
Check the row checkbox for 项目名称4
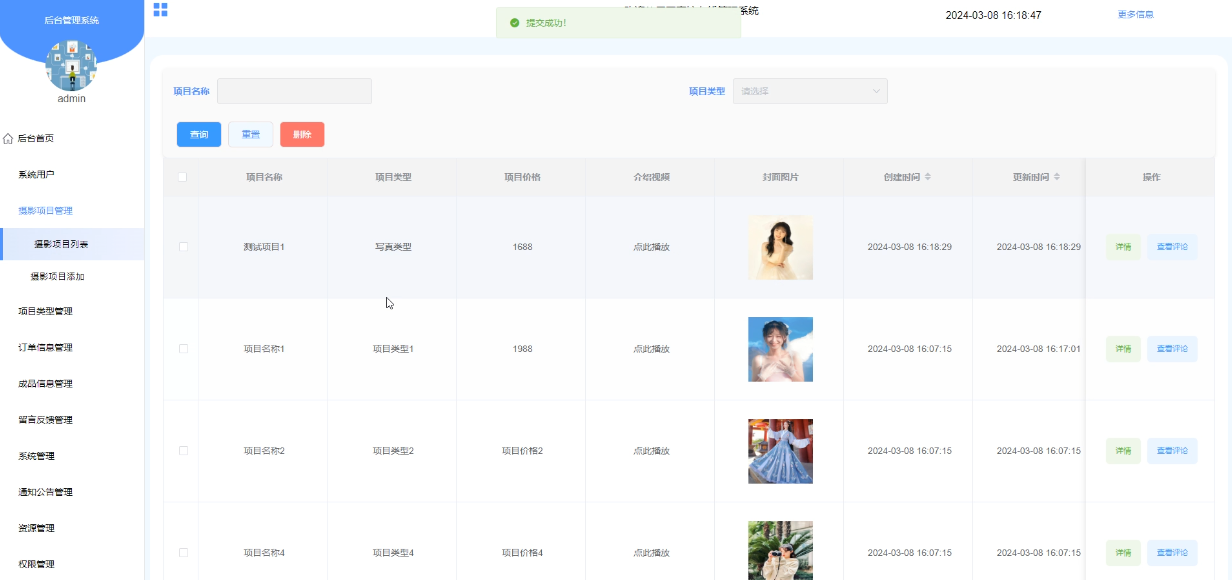(183, 553)
